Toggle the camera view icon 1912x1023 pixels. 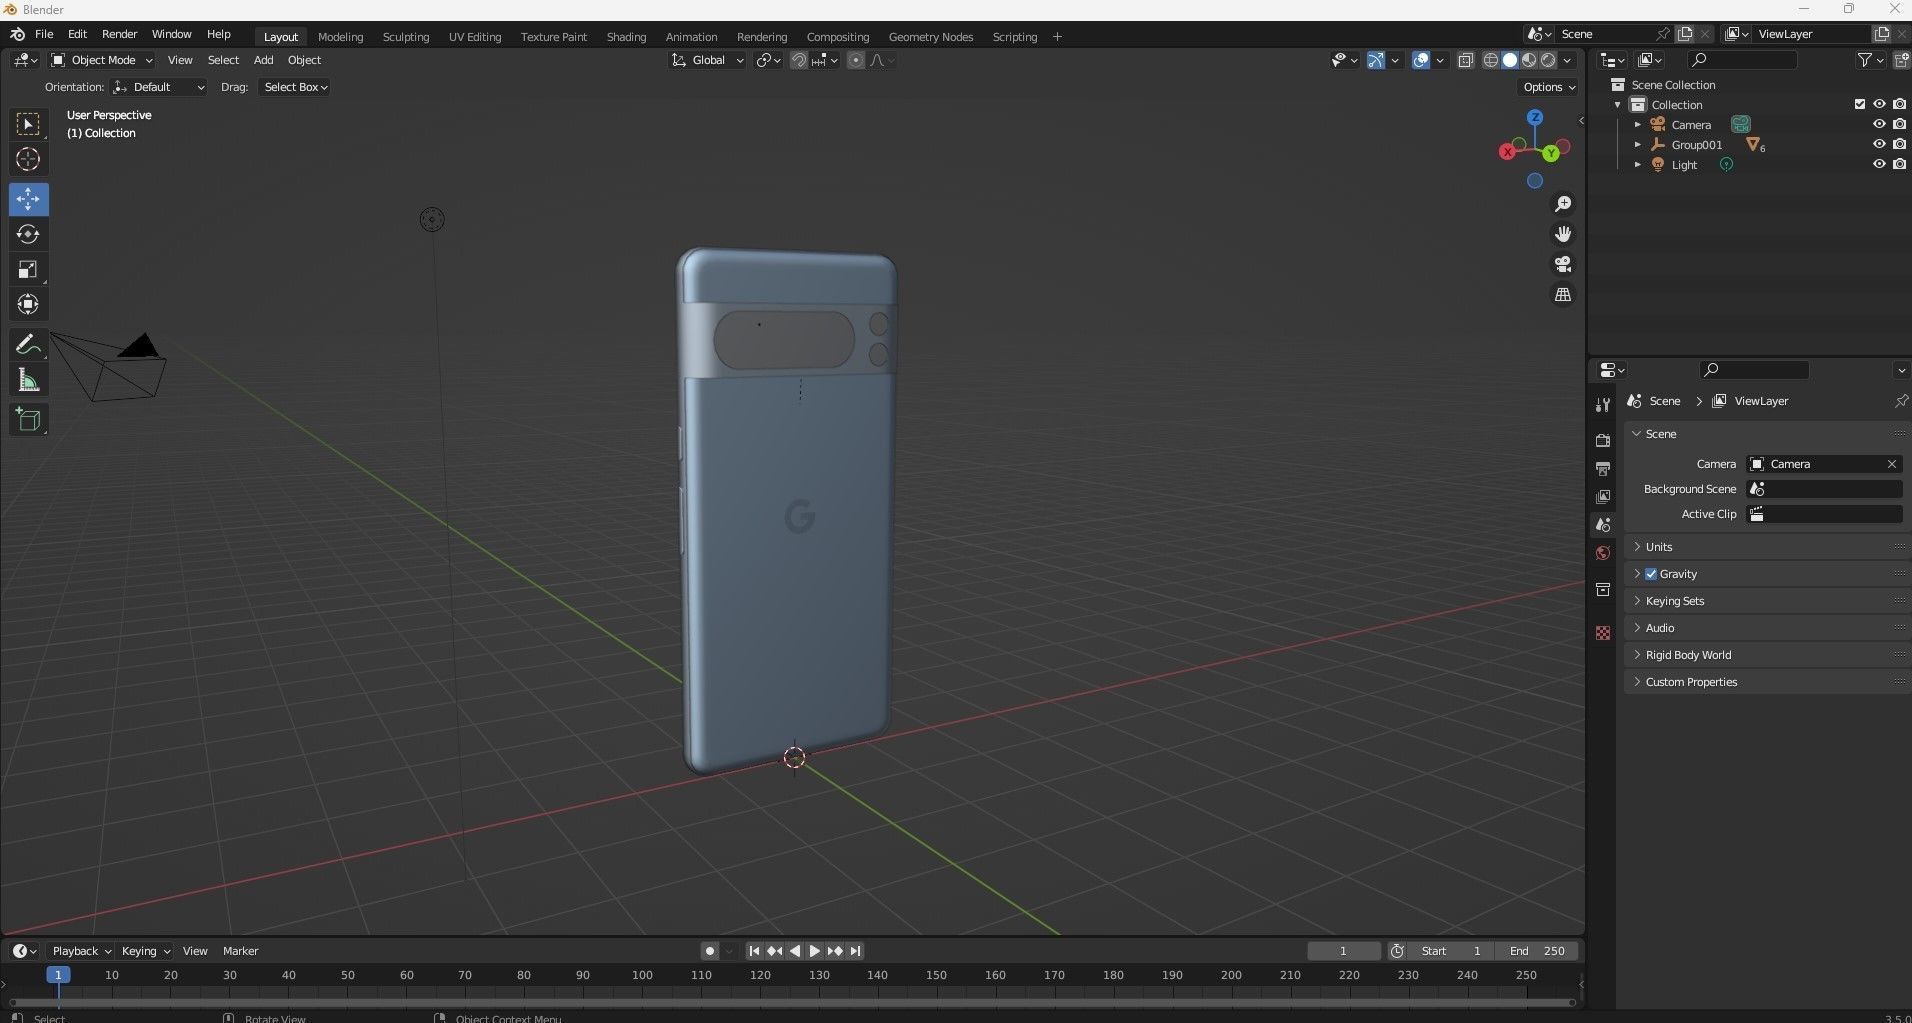tap(1563, 264)
